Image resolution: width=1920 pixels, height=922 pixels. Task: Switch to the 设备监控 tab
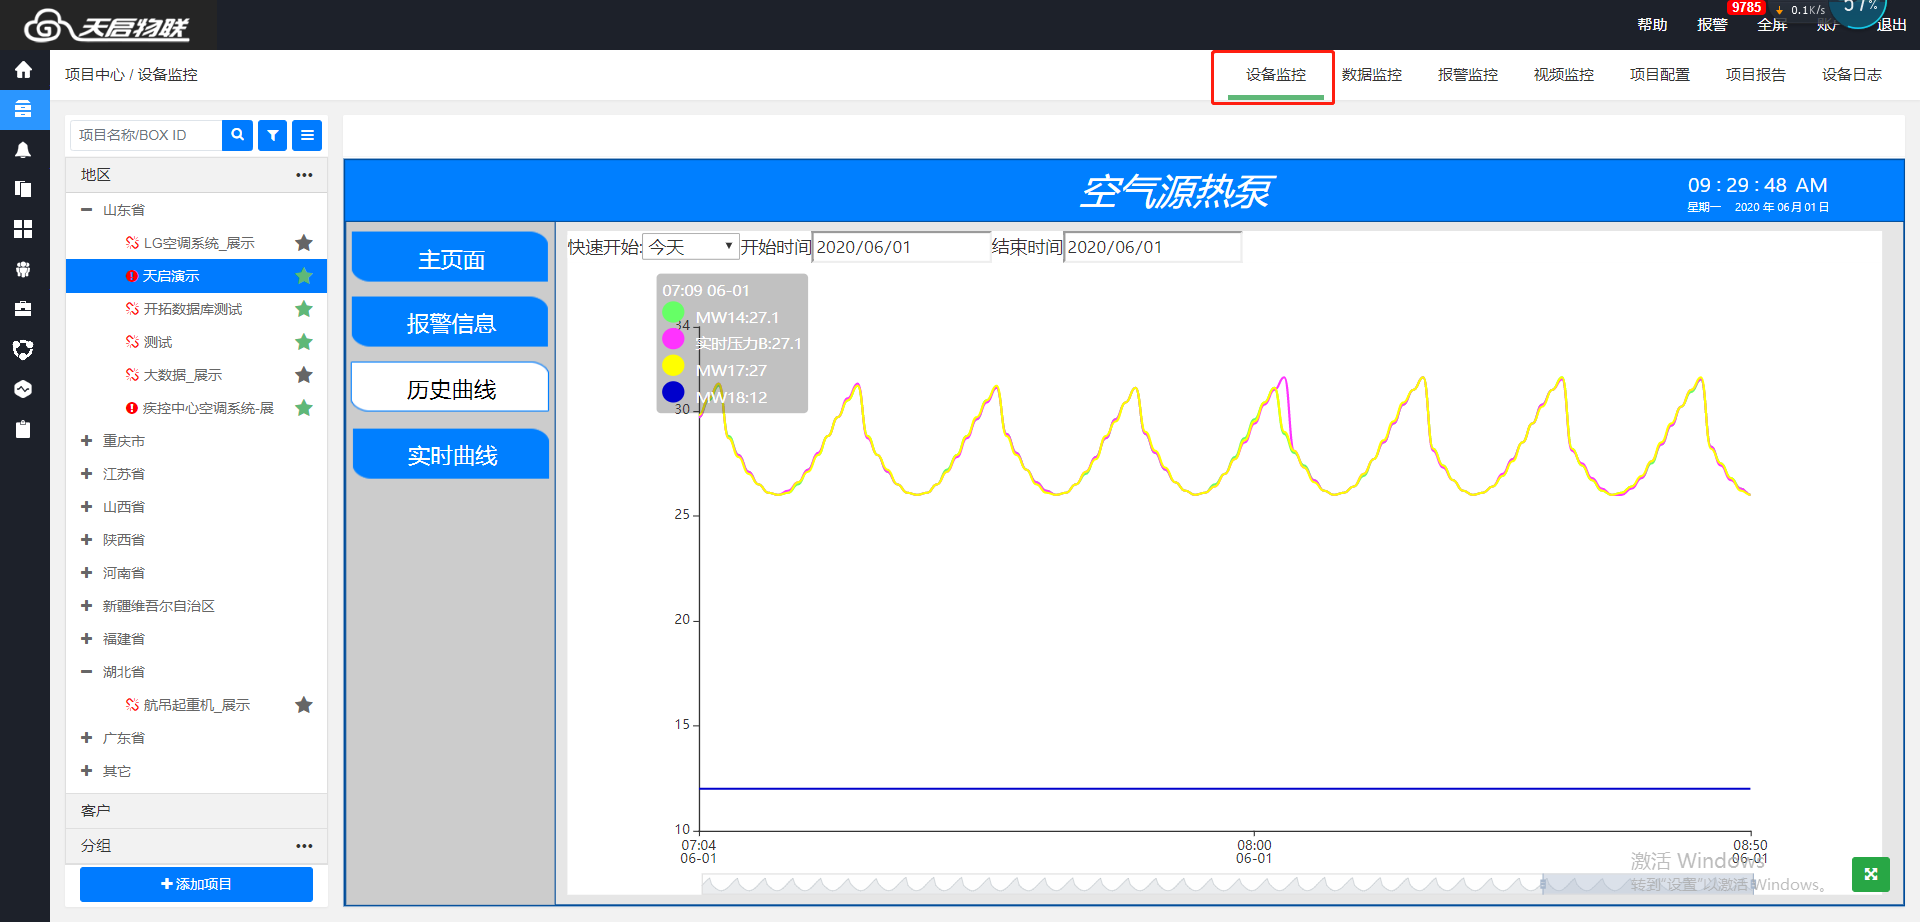click(x=1275, y=75)
